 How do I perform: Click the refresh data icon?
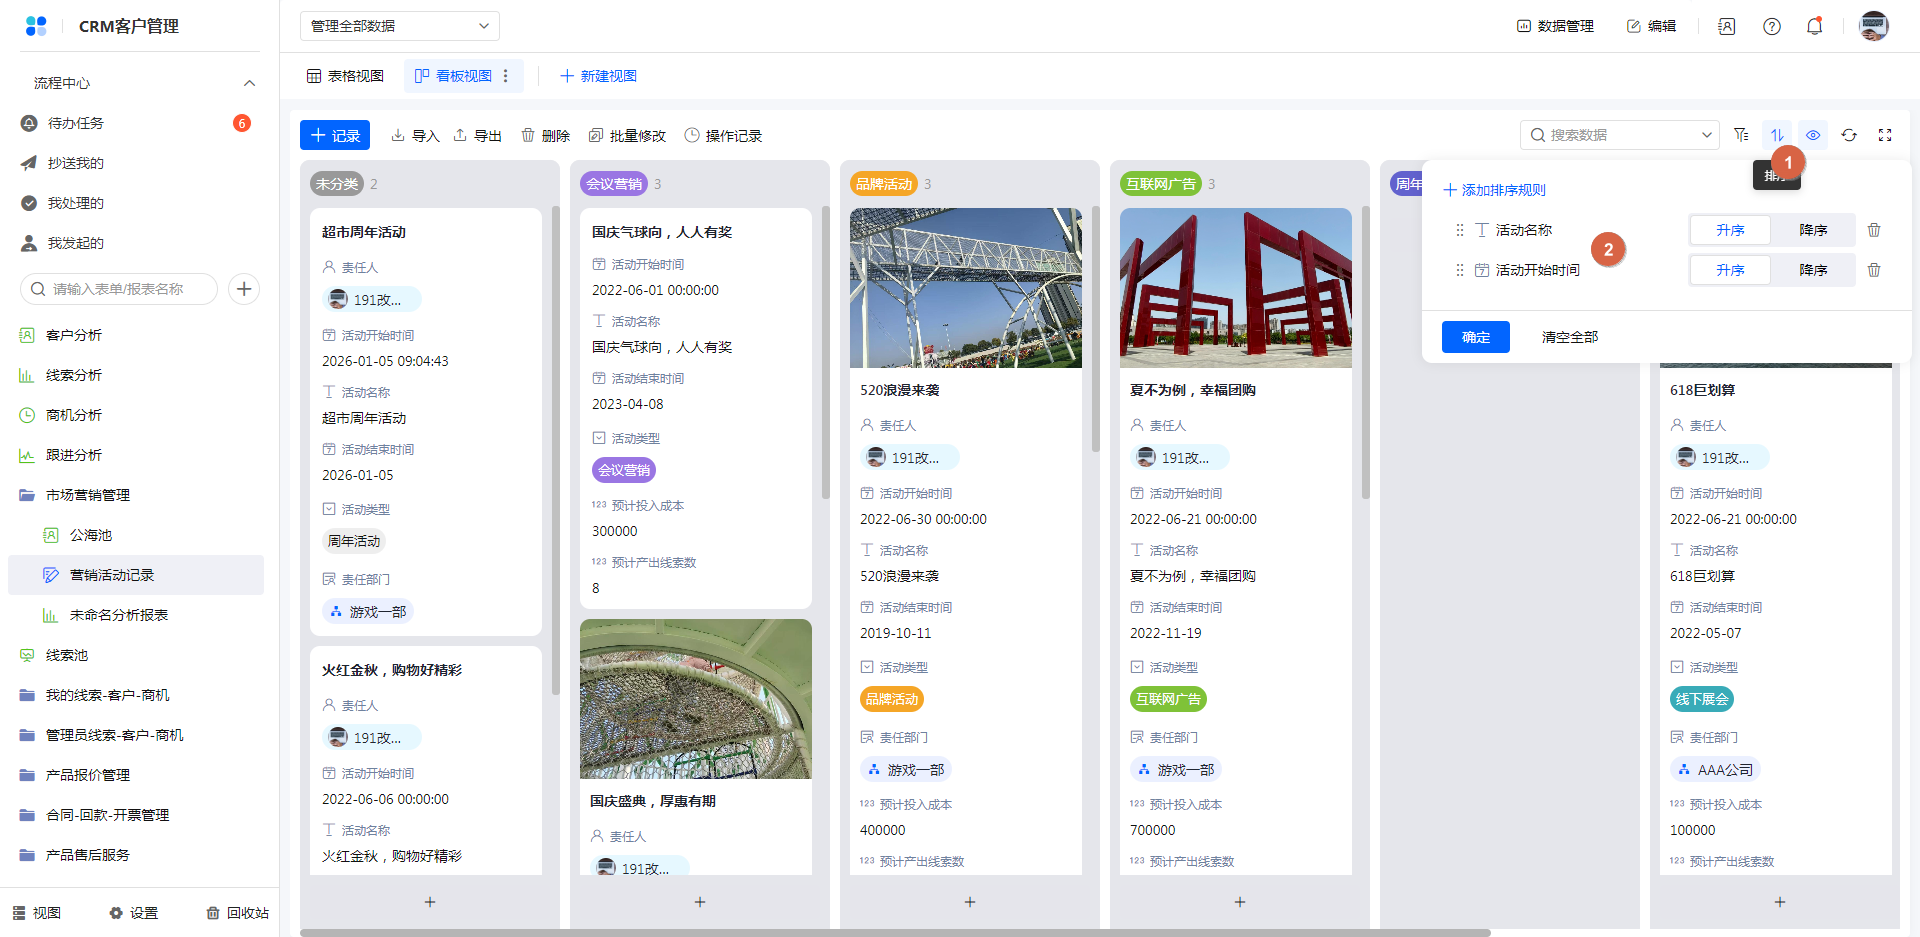point(1849,135)
